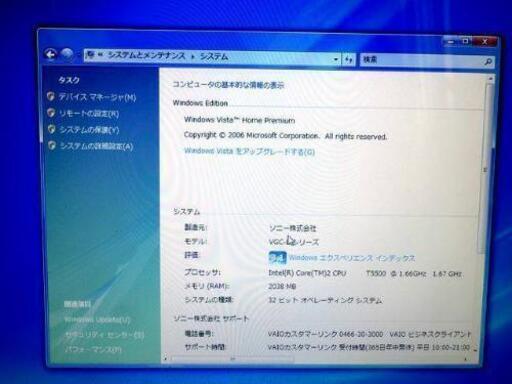The image size is (512, 384).
Task: Select システムとメンテナンス breadcrumb
Action: pyautogui.click(x=146, y=56)
